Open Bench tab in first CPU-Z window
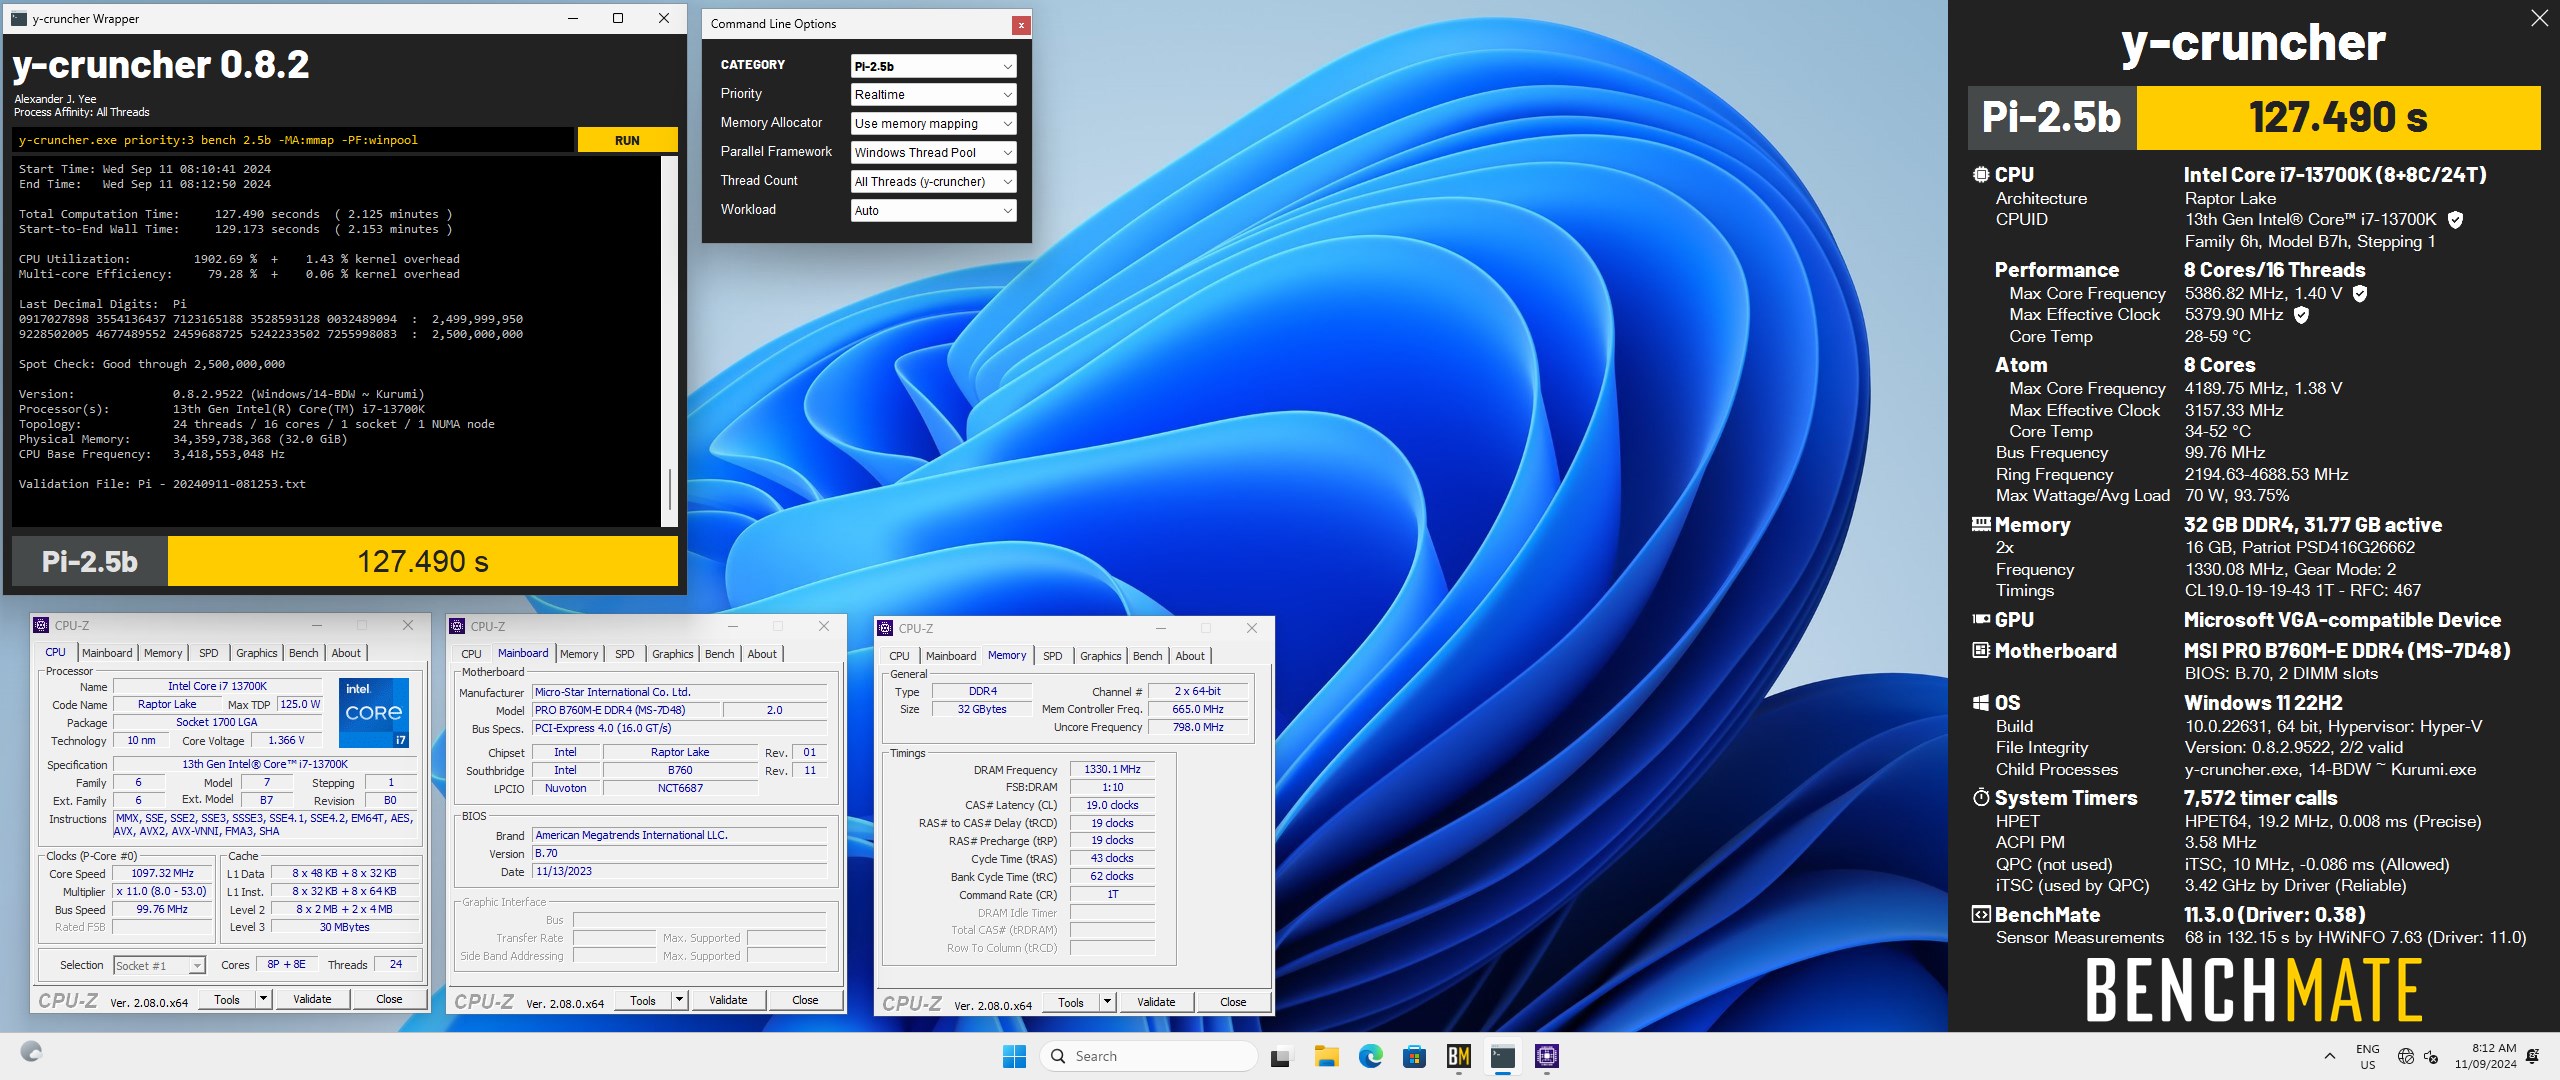 click(303, 653)
